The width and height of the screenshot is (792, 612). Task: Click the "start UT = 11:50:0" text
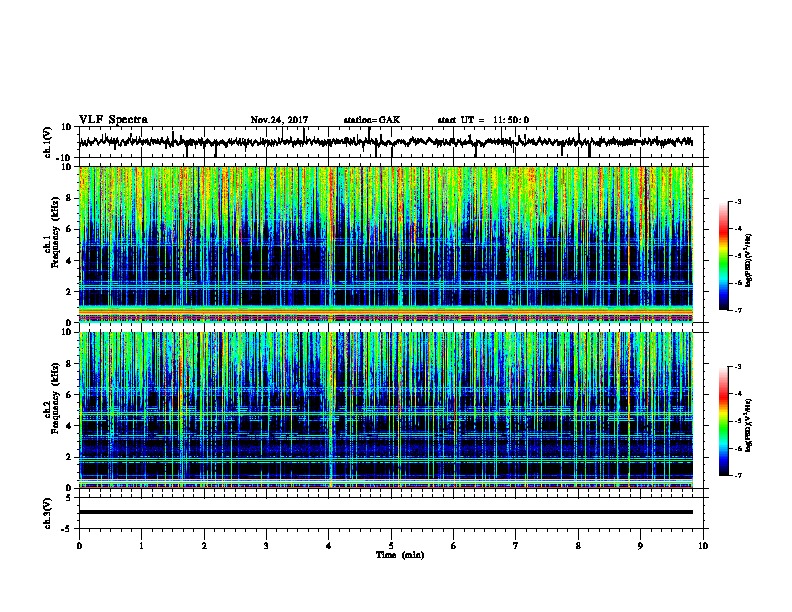(x=483, y=120)
